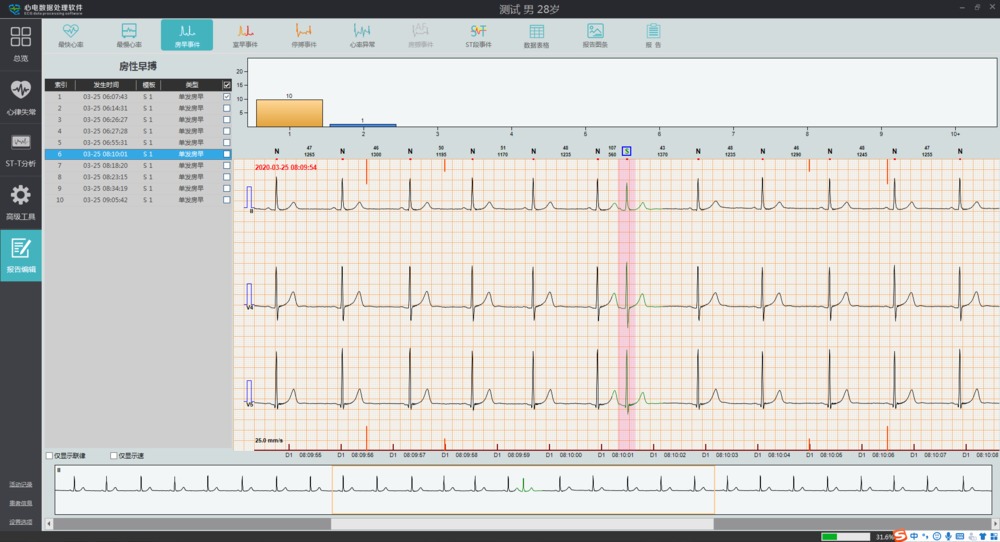The width and height of the screenshot is (1000, 542).
Task: Click the 报告 (report) clipboard icon
Action: pyautogui.click(x=653, y=35)
